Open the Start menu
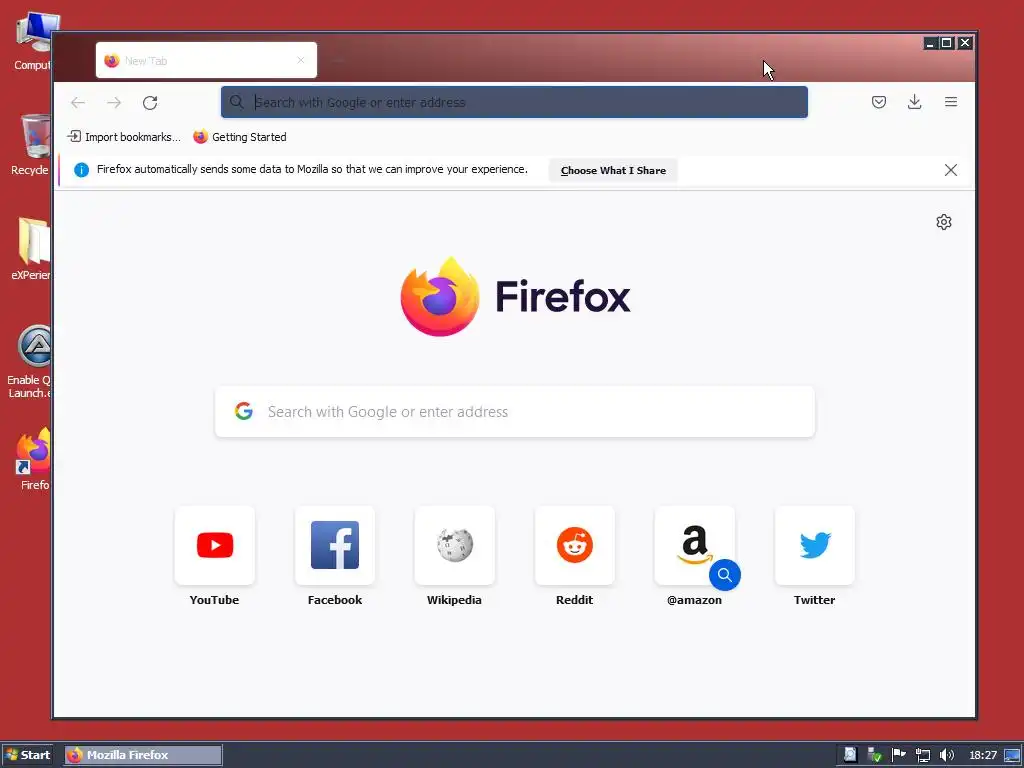Image resolution: width=1024 pixels, height=768 pixels. [x=27, y=755]
